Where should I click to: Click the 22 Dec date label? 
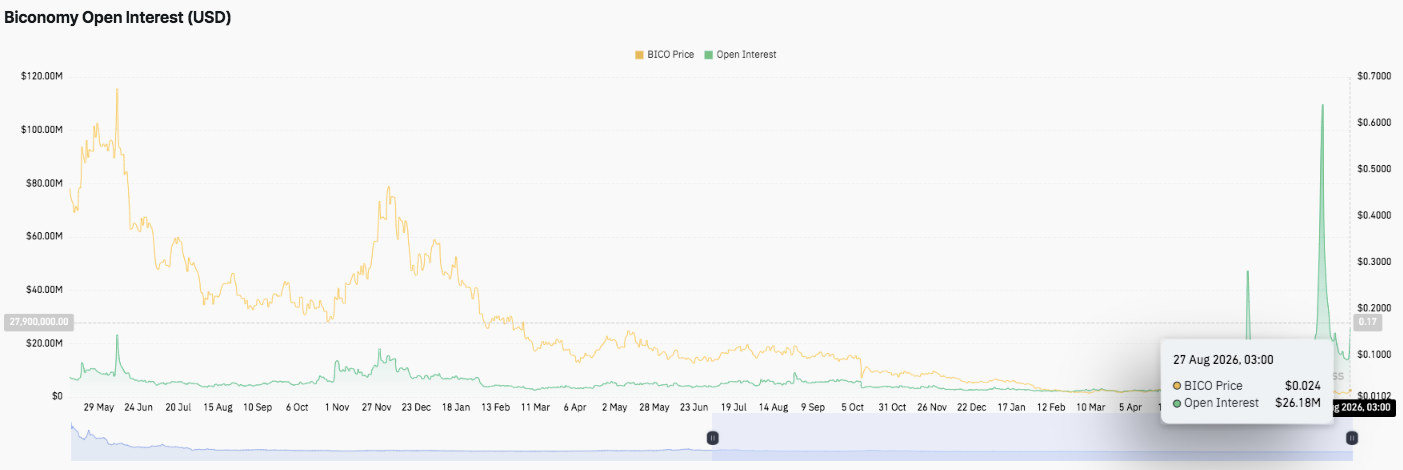(971, 408)
